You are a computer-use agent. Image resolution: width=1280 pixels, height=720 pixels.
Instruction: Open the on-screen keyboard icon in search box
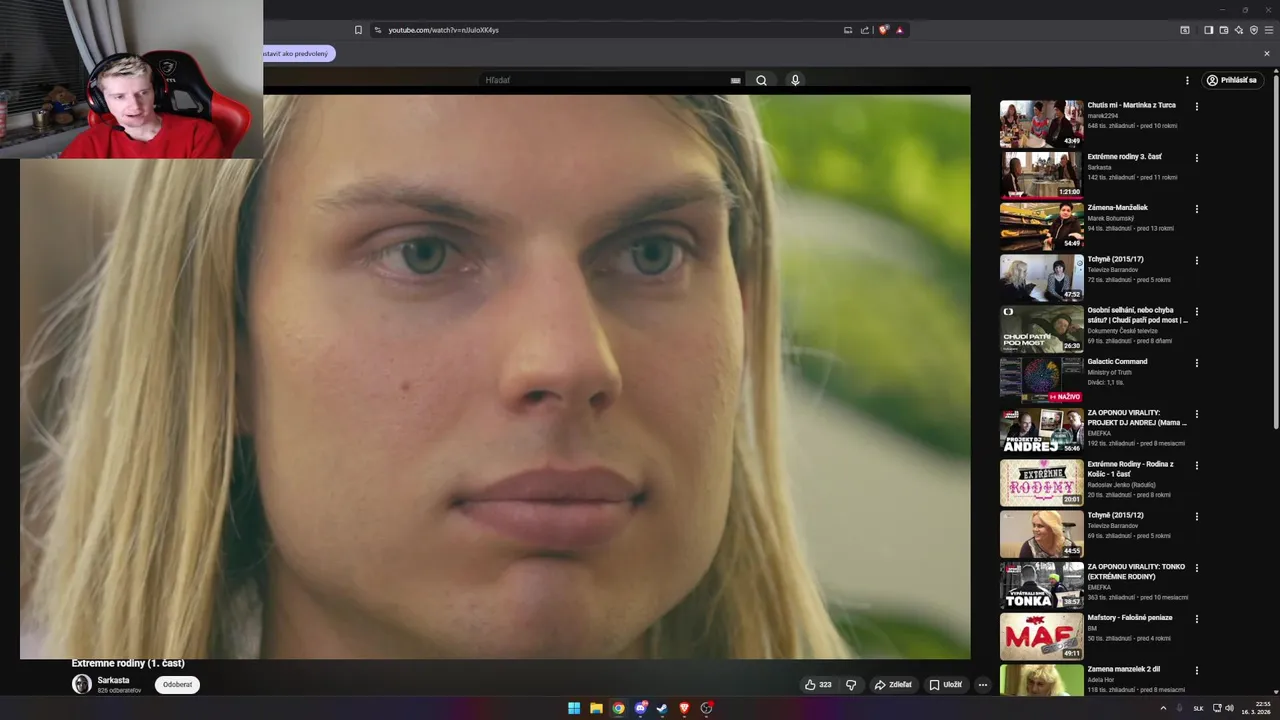point(736,80)
